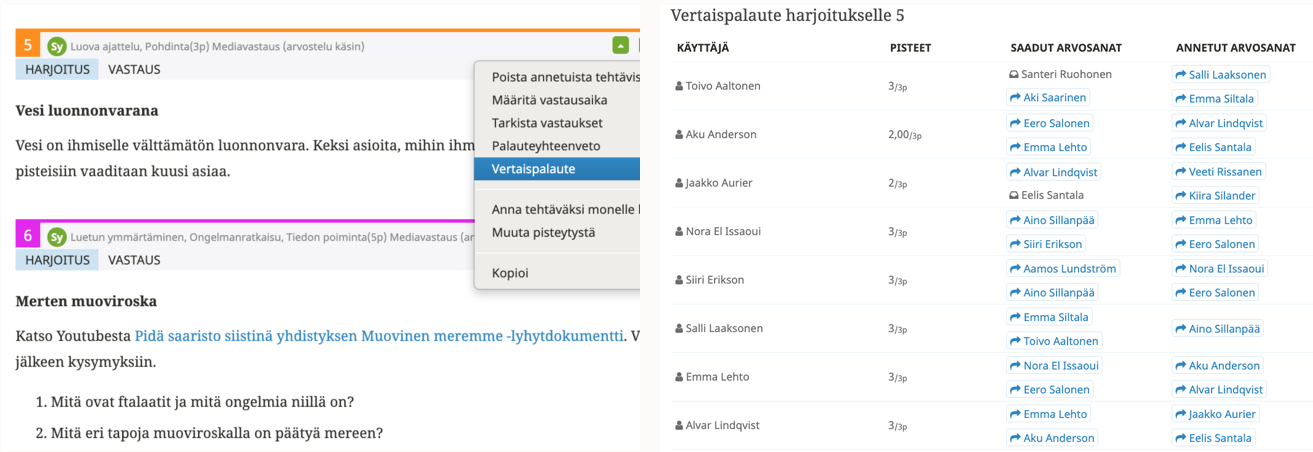Screen dimensions: 1313x452
Task: Open the VASTAUS tab of exercise 5
Action: (134, 70)
